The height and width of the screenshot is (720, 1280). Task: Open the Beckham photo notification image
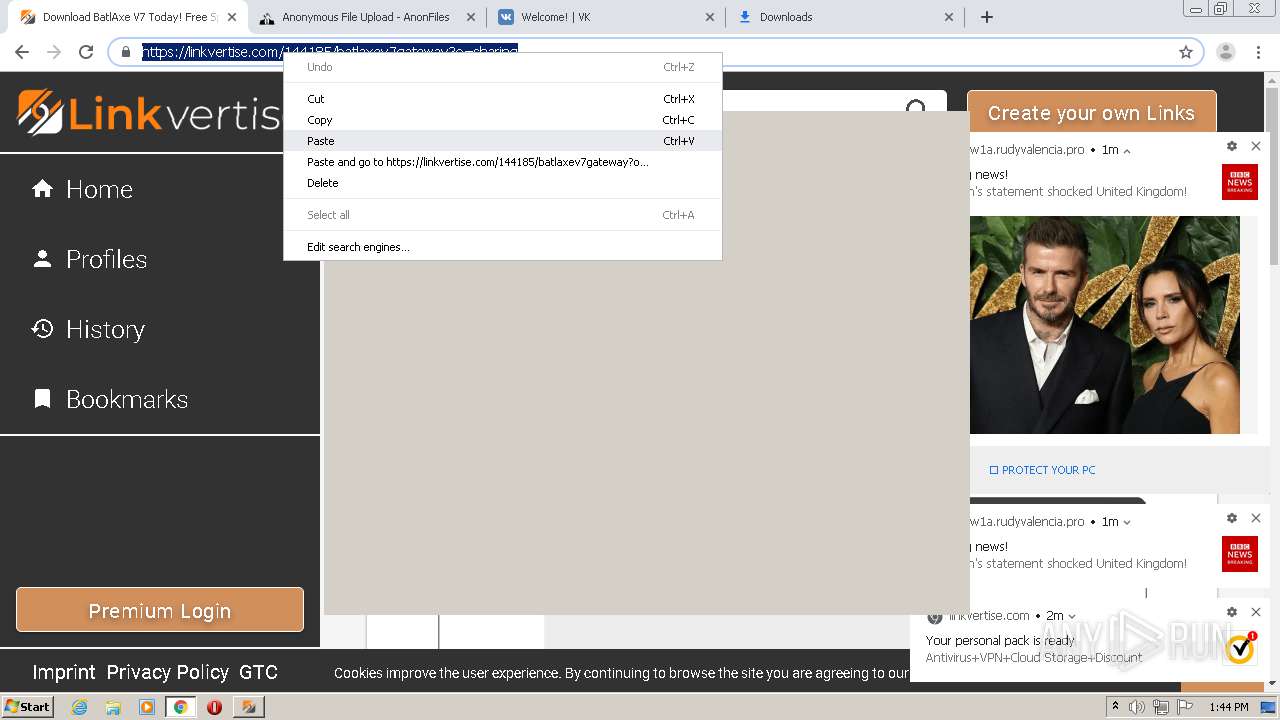pos(1105,325)
